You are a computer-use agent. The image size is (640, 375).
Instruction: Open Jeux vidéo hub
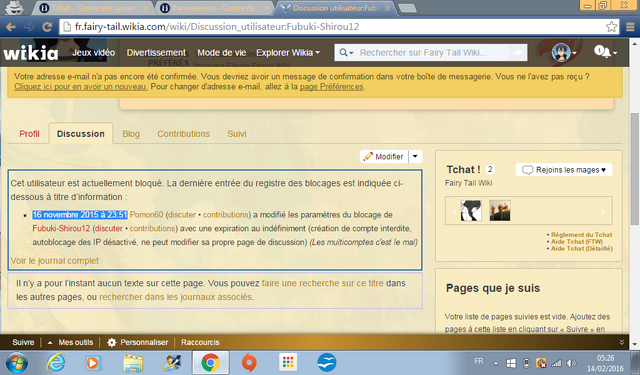pos(93,53)
